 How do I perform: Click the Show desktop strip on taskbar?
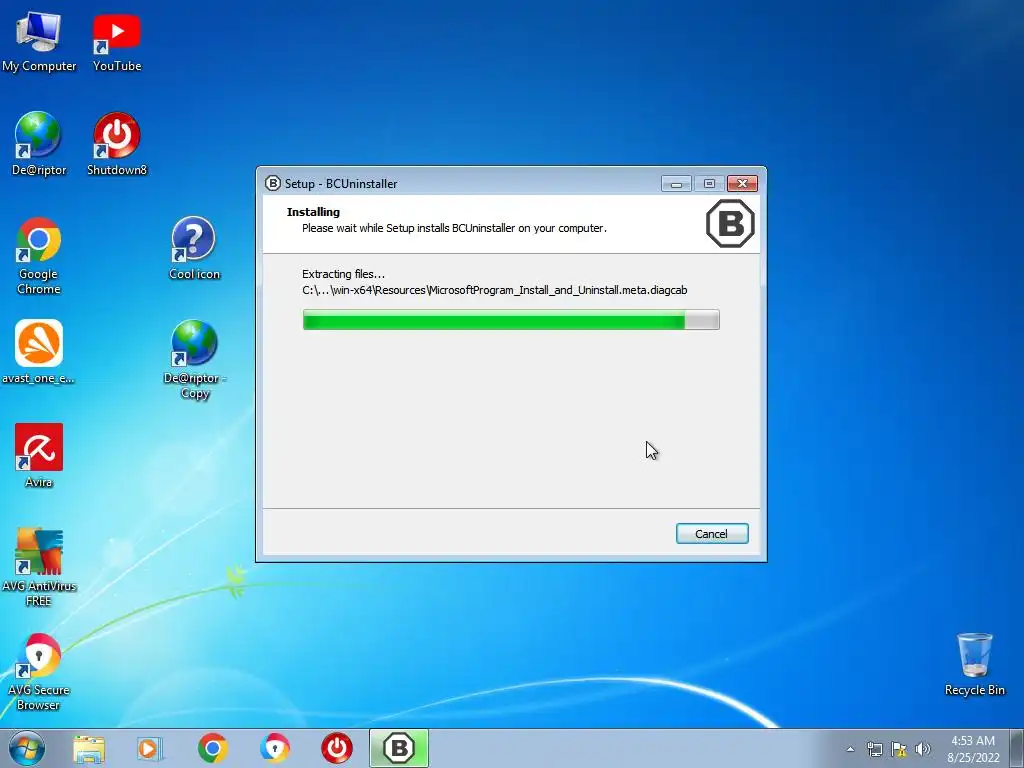coord(1017,748)
